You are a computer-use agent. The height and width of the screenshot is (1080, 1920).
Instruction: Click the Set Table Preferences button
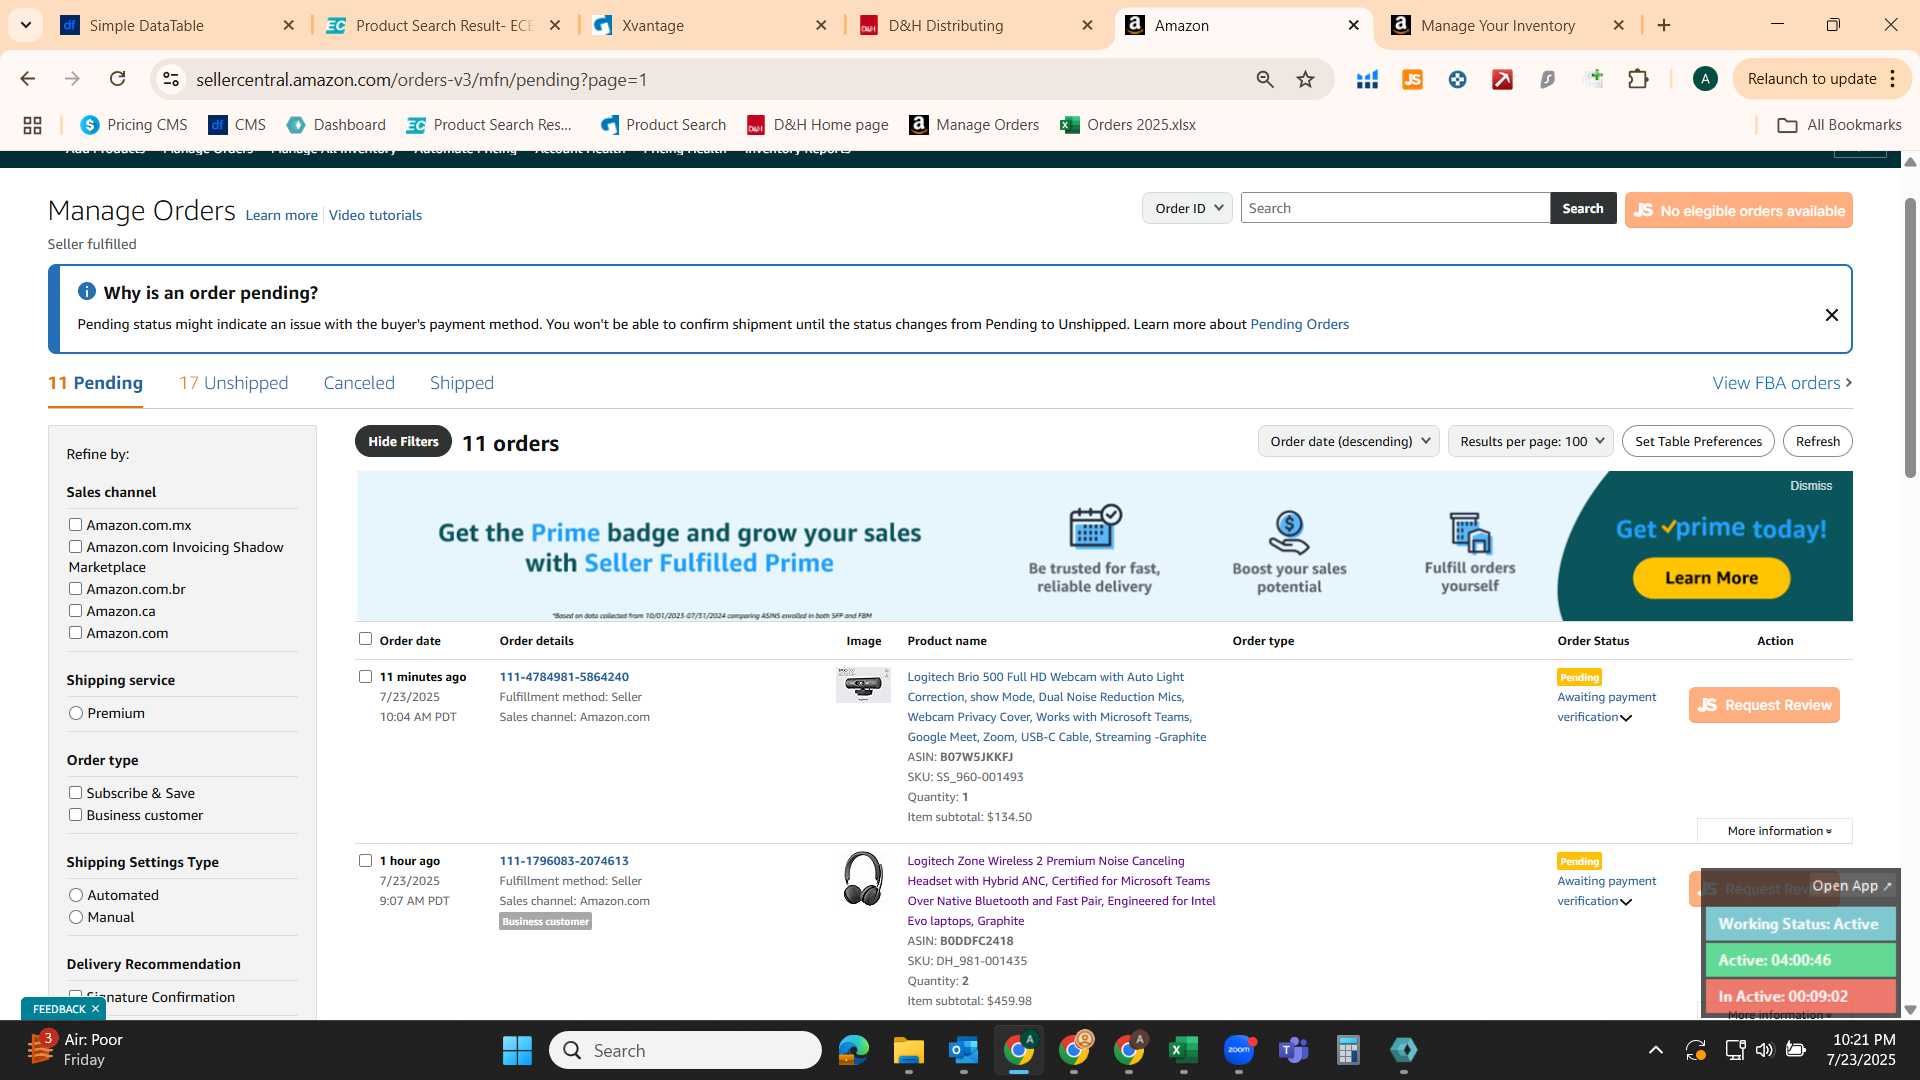tap(1698, 441)
